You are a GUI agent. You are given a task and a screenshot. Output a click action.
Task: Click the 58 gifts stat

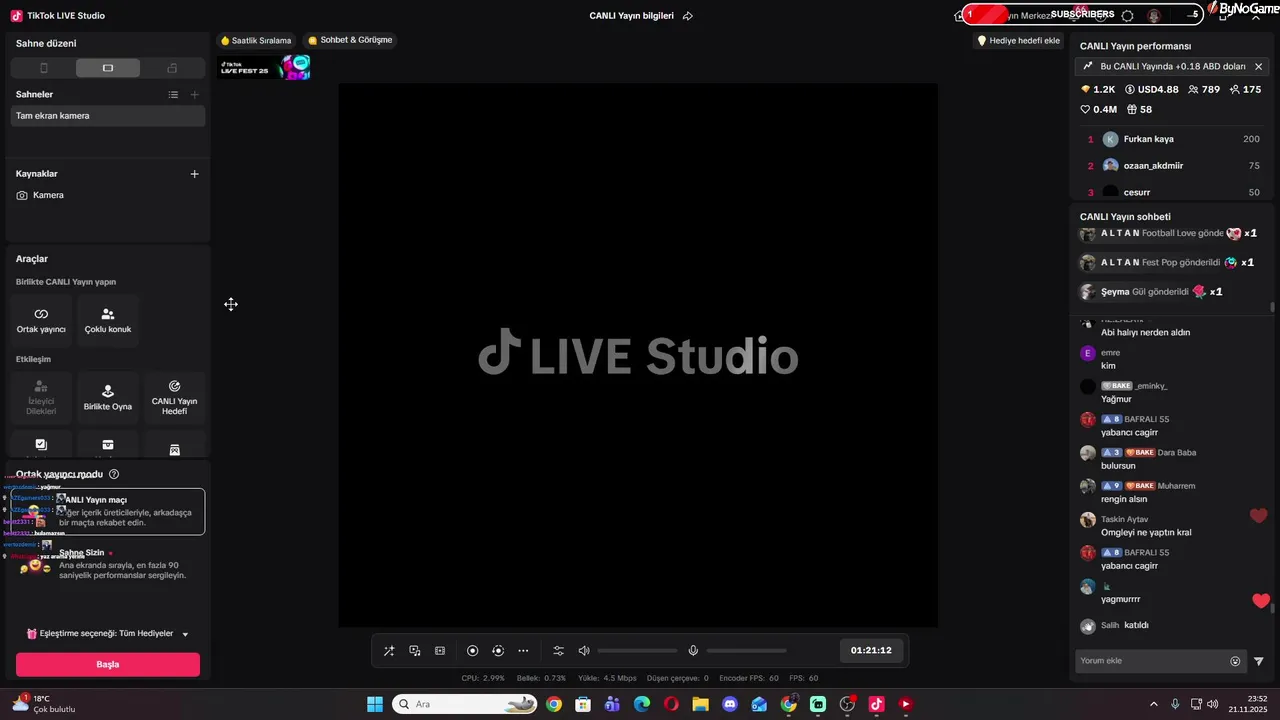[x=1139, y=110]
